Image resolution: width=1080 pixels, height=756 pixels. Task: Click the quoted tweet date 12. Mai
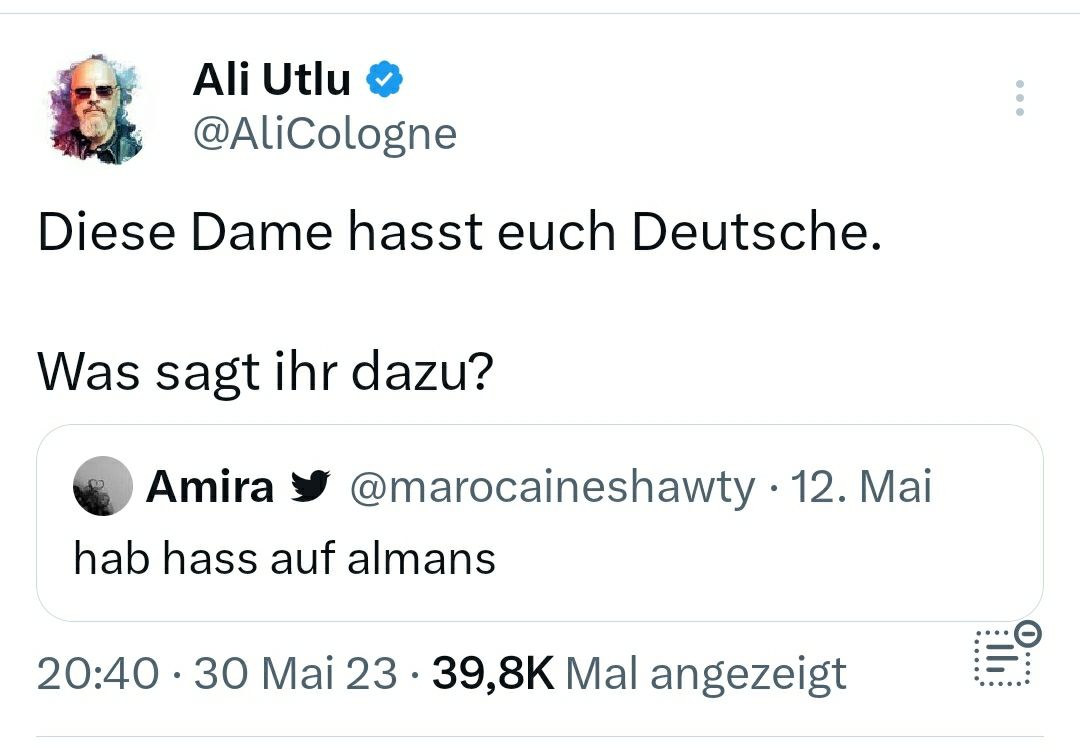(862, 487)
